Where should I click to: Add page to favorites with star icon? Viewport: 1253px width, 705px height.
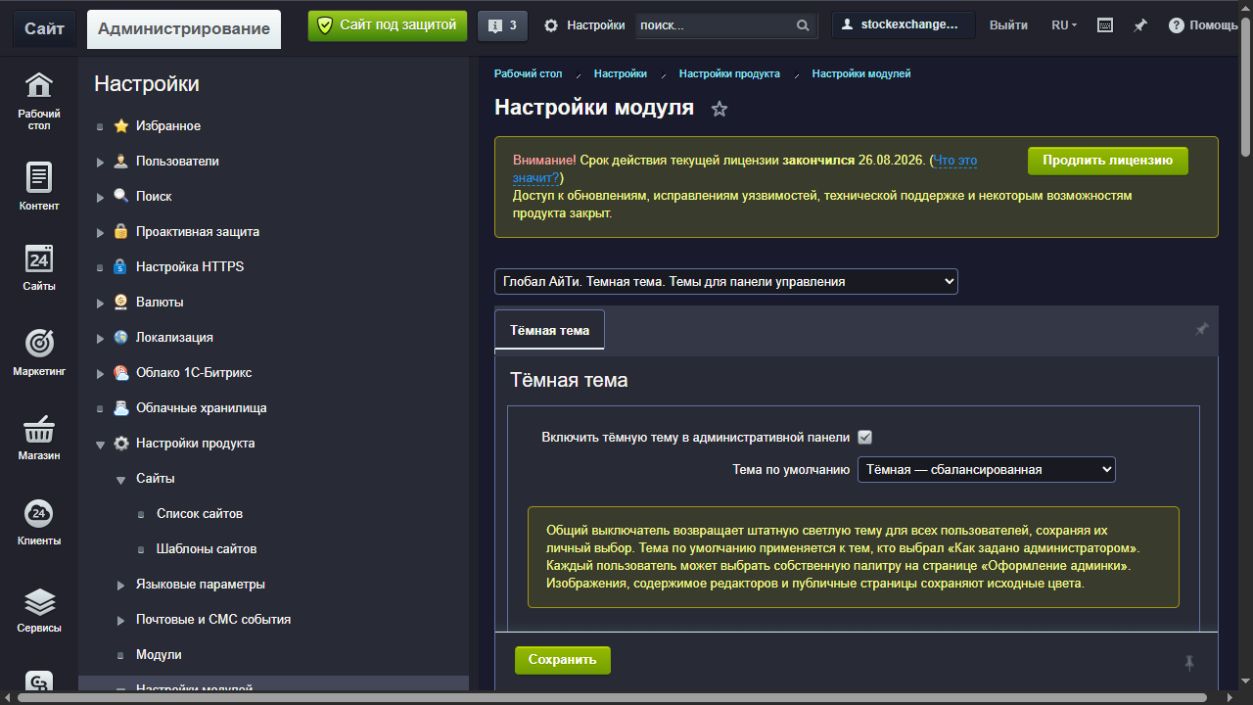(x=718, y=110)
